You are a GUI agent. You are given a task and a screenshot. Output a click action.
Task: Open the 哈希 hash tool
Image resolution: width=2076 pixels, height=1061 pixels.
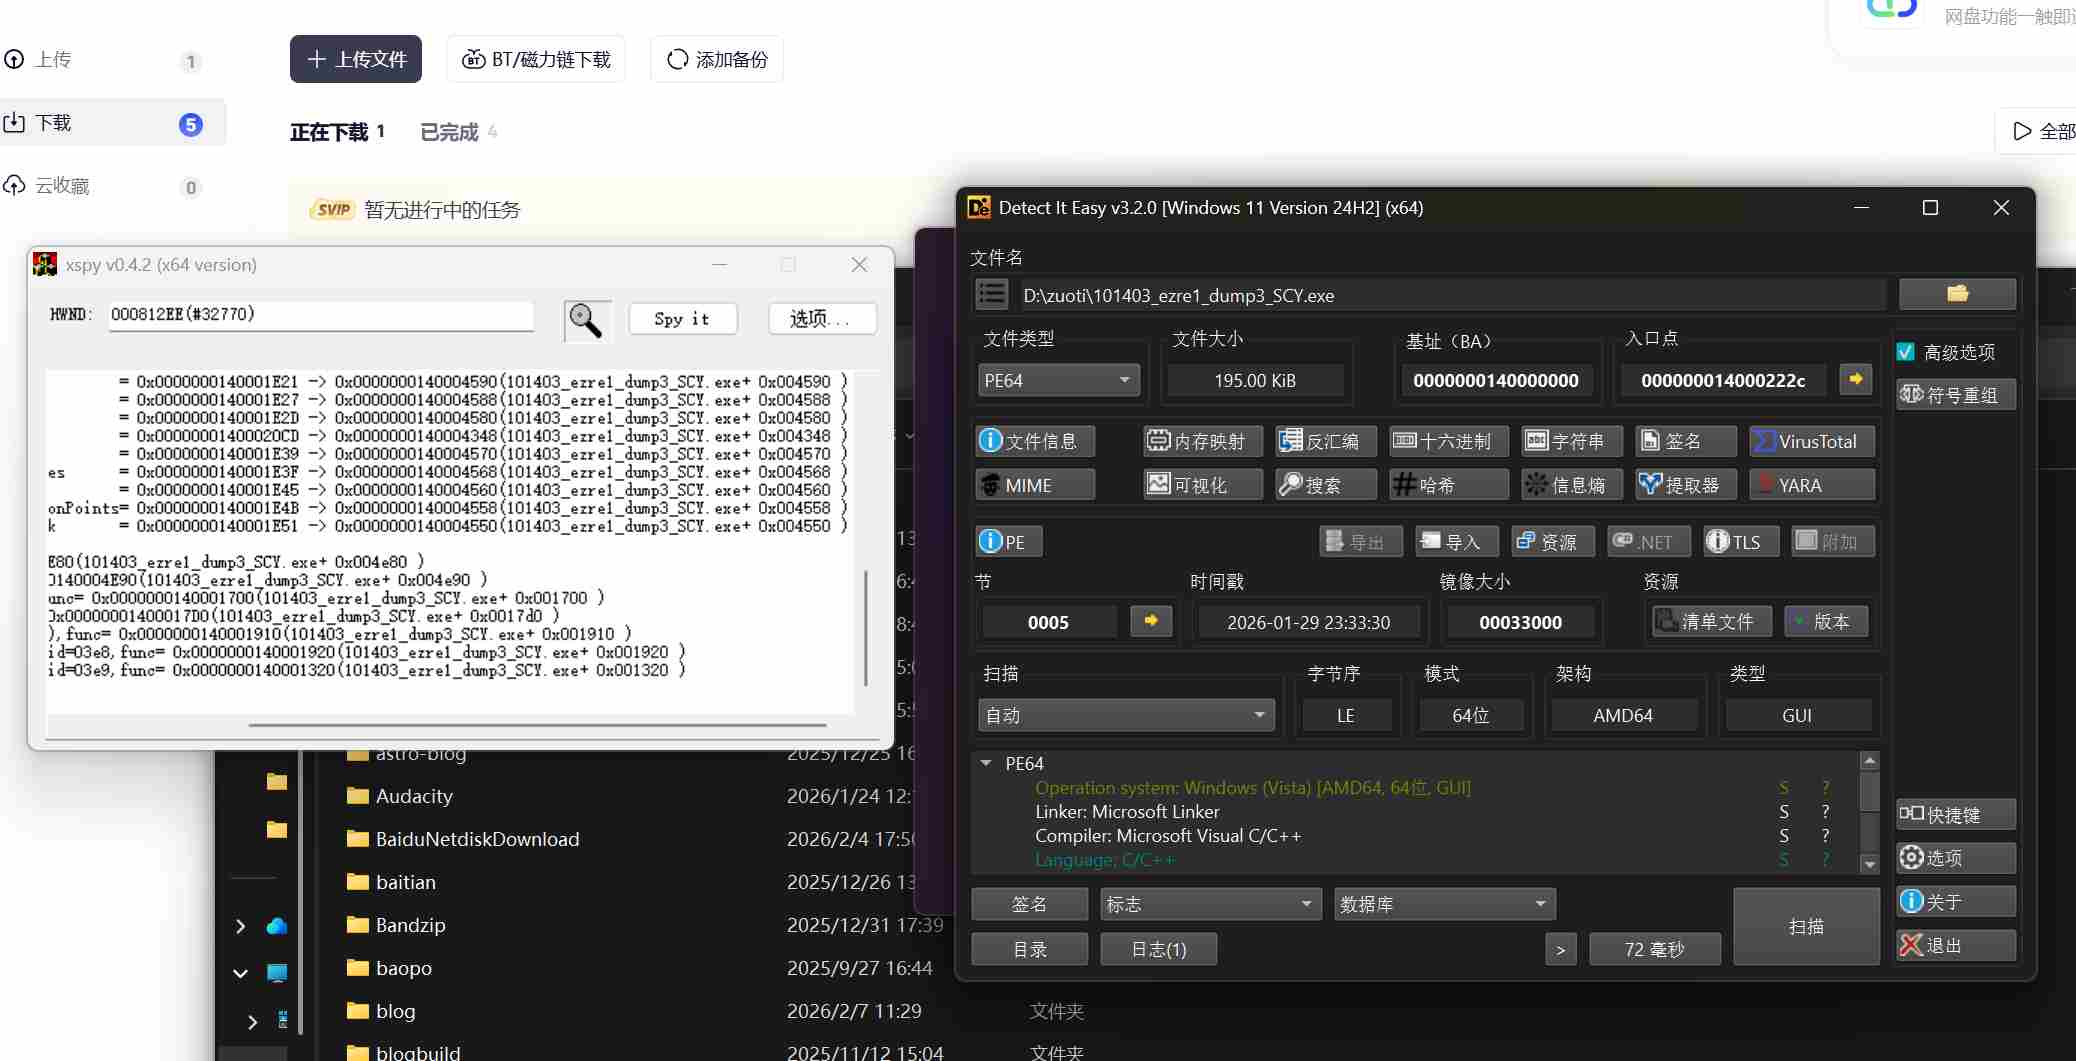point(1449,485)
